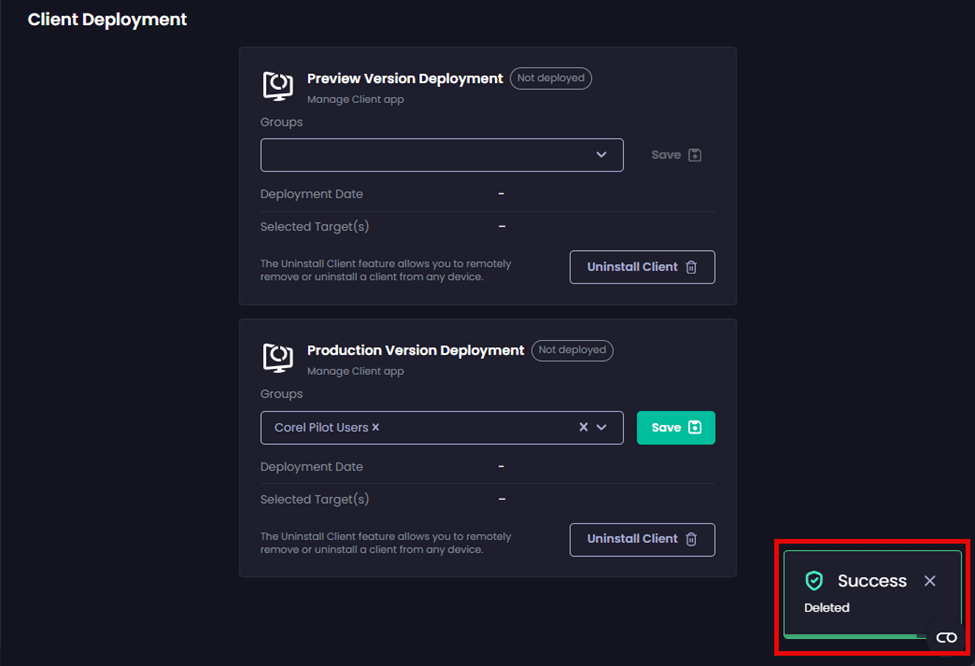Image resolution: width=975 pixels, height=666 pixels.
Task: Click the Production Version Deployment monitor icon
Action: [x=277, y=358]
